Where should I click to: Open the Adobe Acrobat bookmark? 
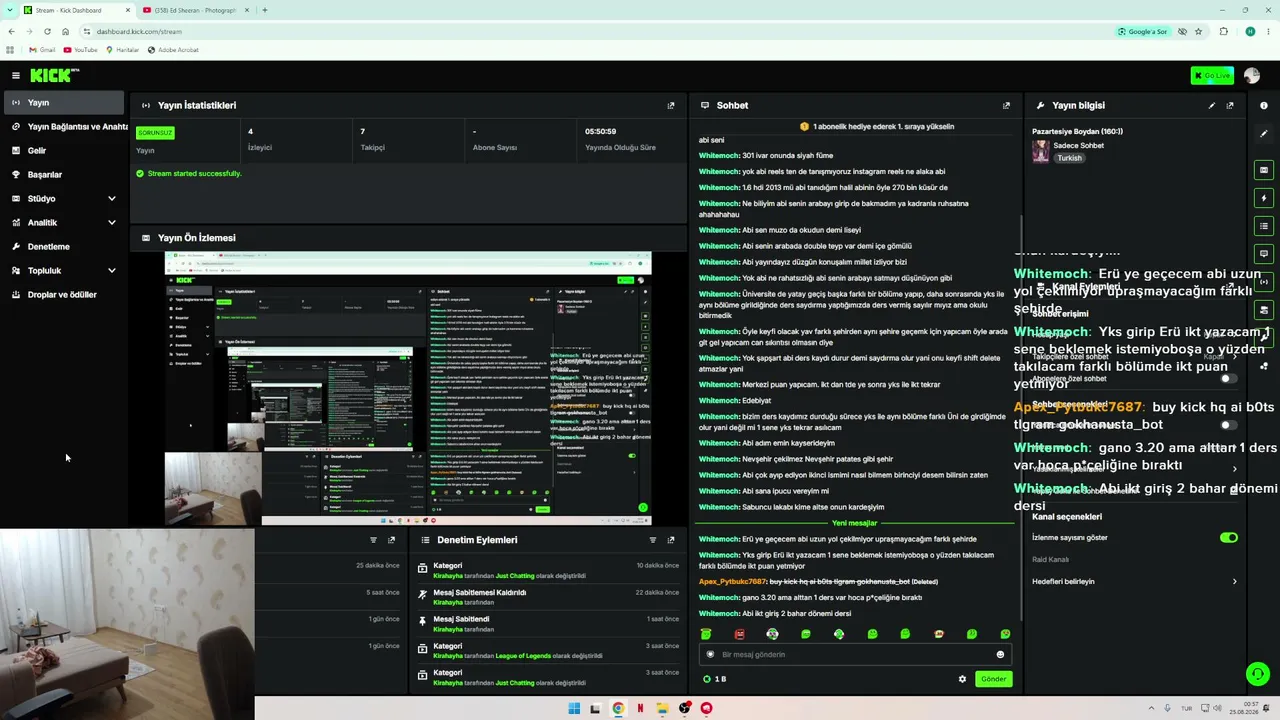pyautogui.click(x=173, y=49)
